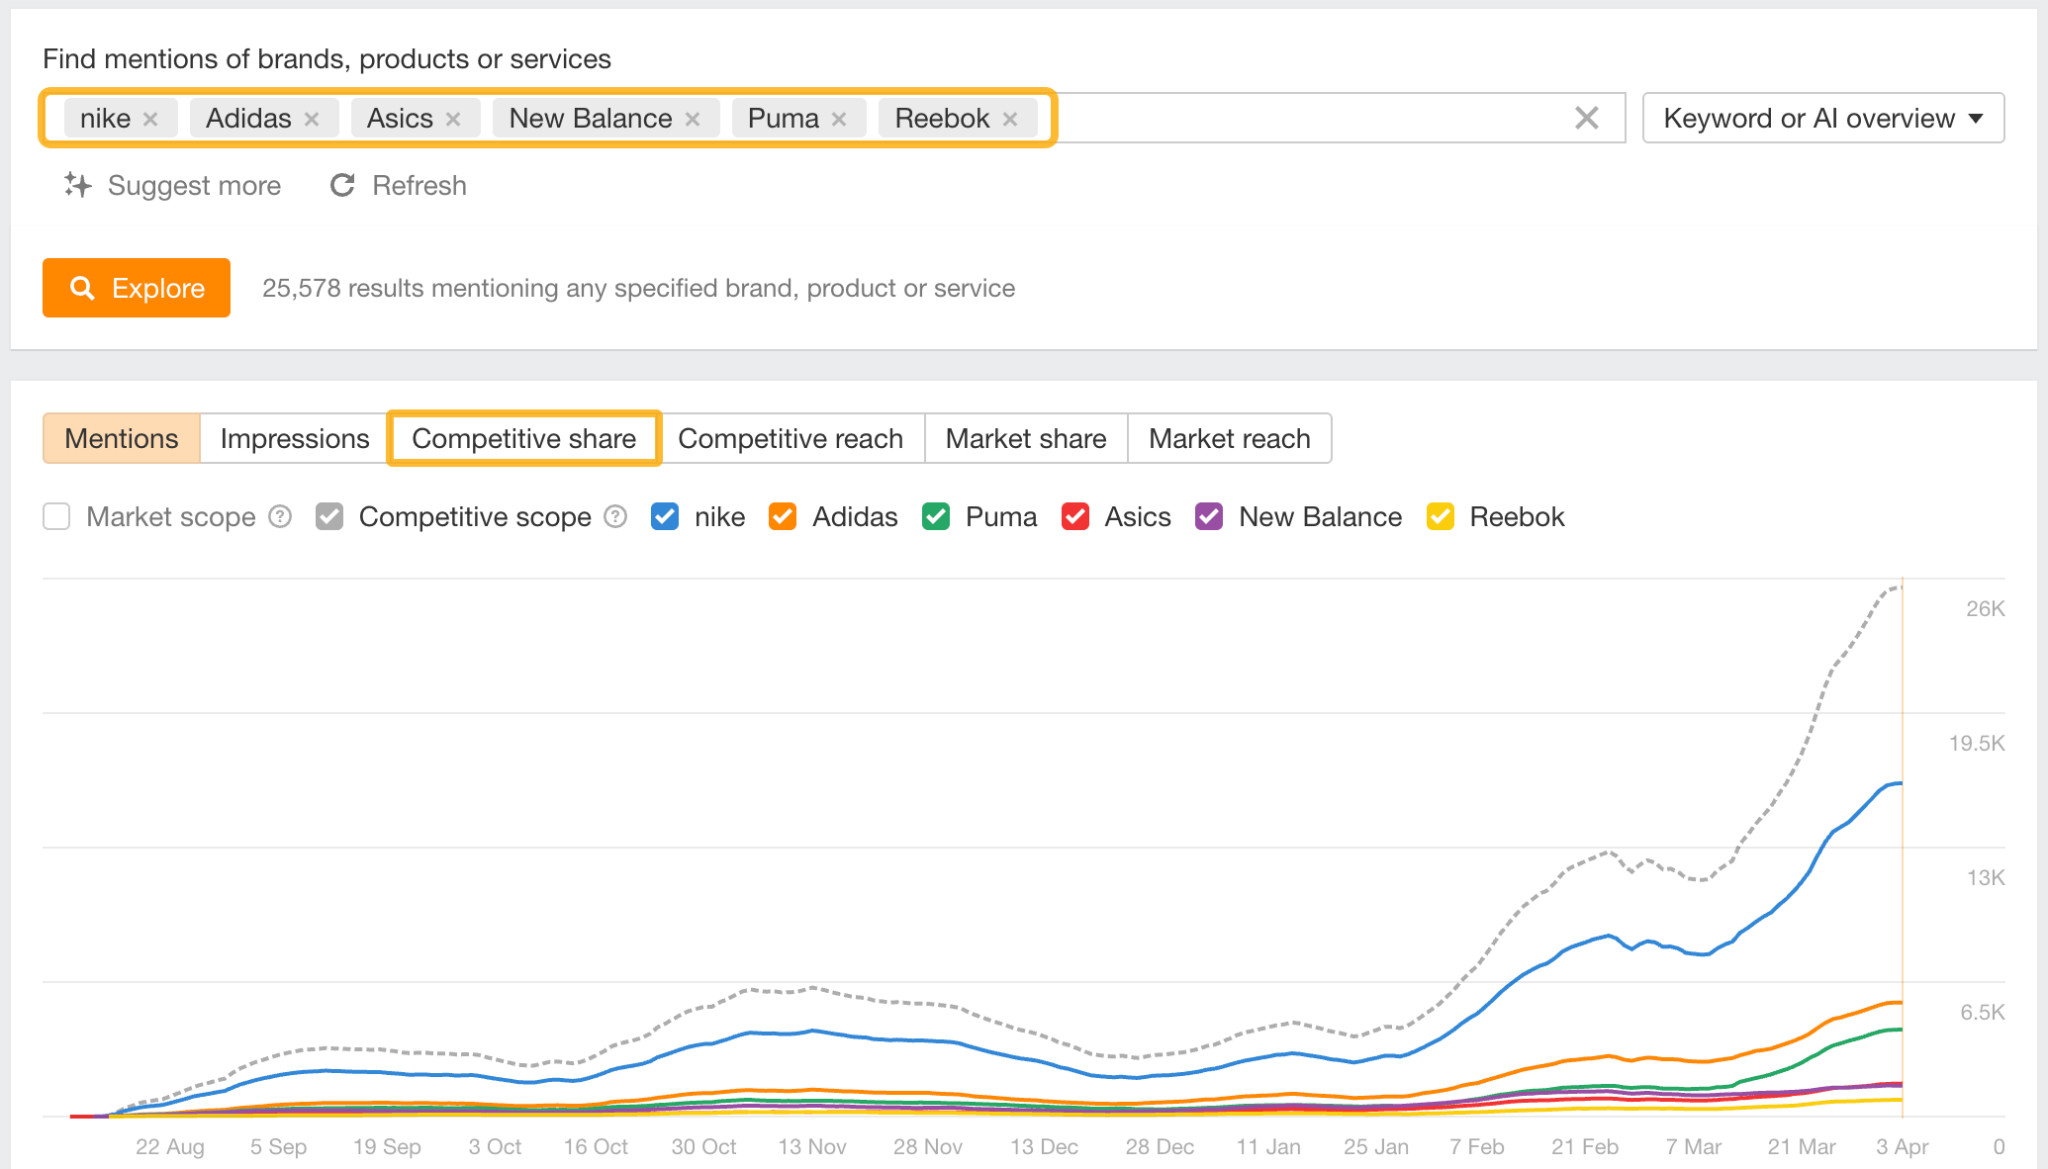This screenshot has height=1169, width=2048.
Task: Enable the Market scope checkbox
Action: pos(56,516)
